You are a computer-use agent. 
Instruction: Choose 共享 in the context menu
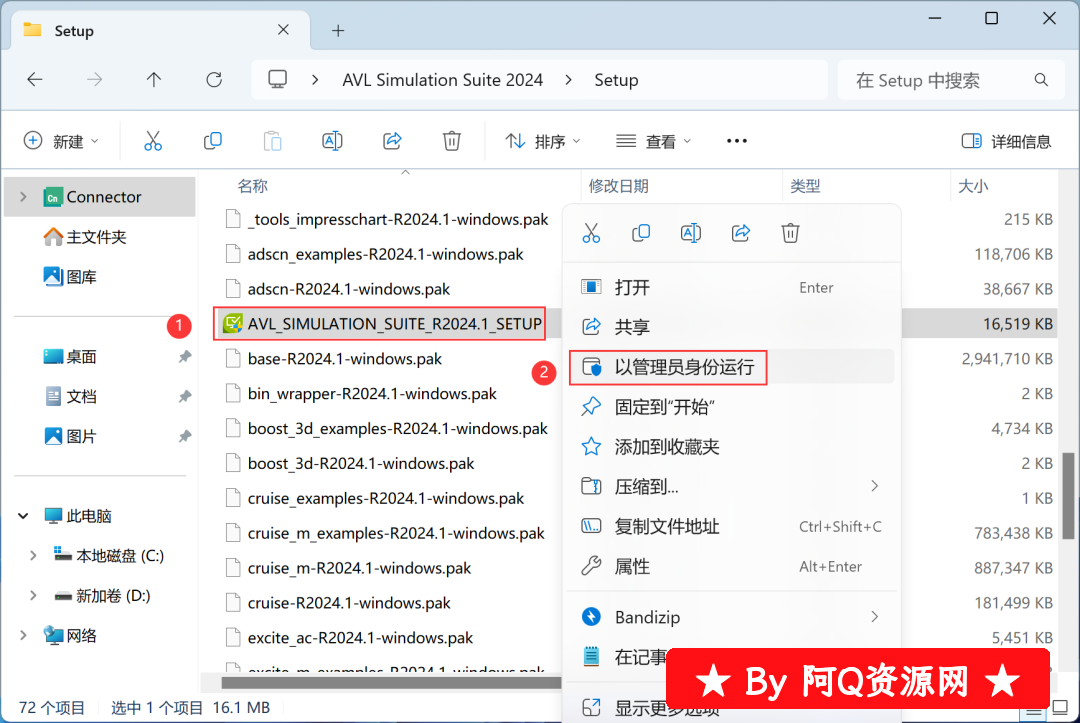click(731, 327)
